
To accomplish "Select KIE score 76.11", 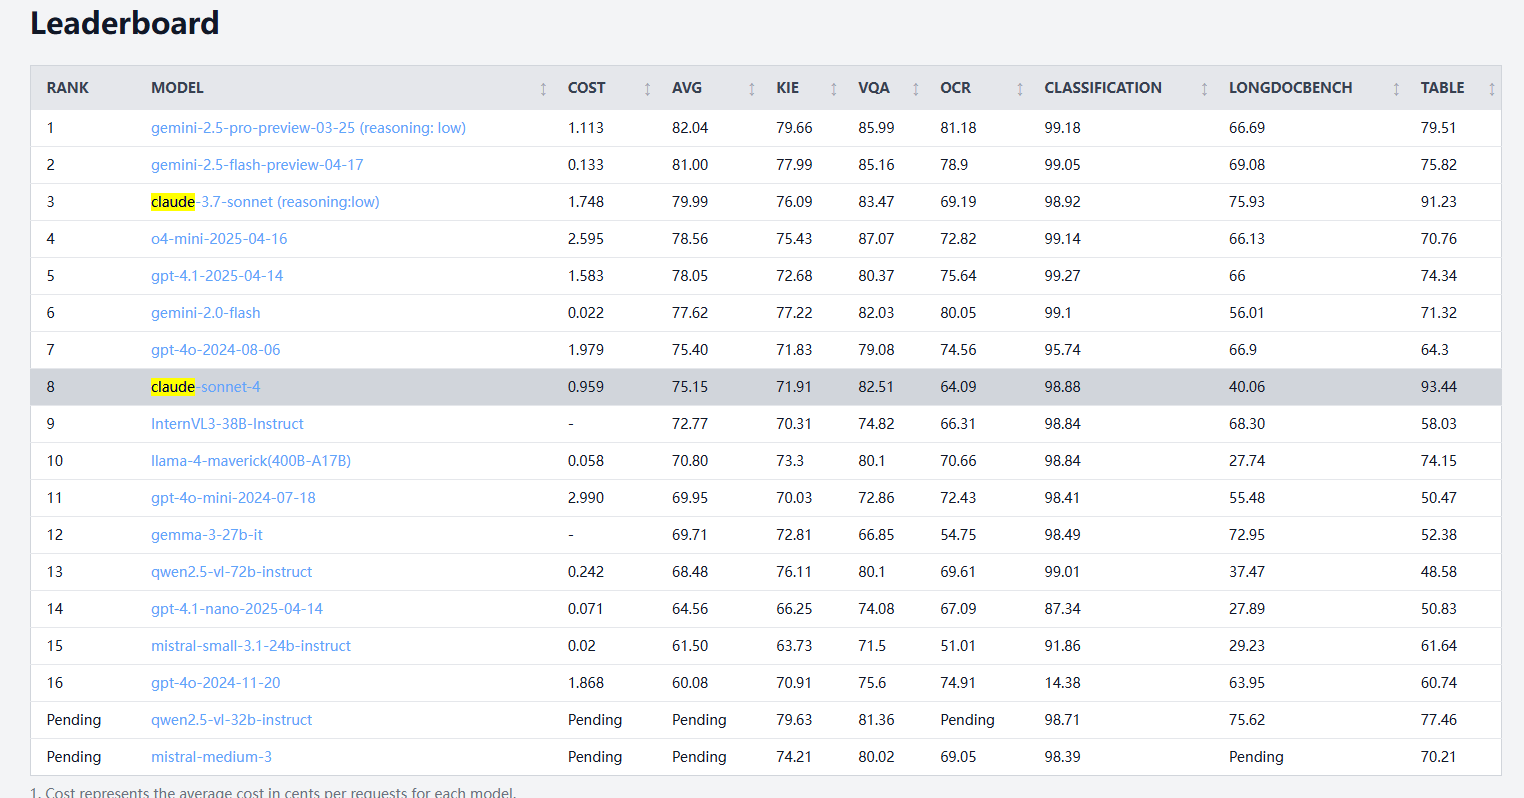I will coord(794,572).
